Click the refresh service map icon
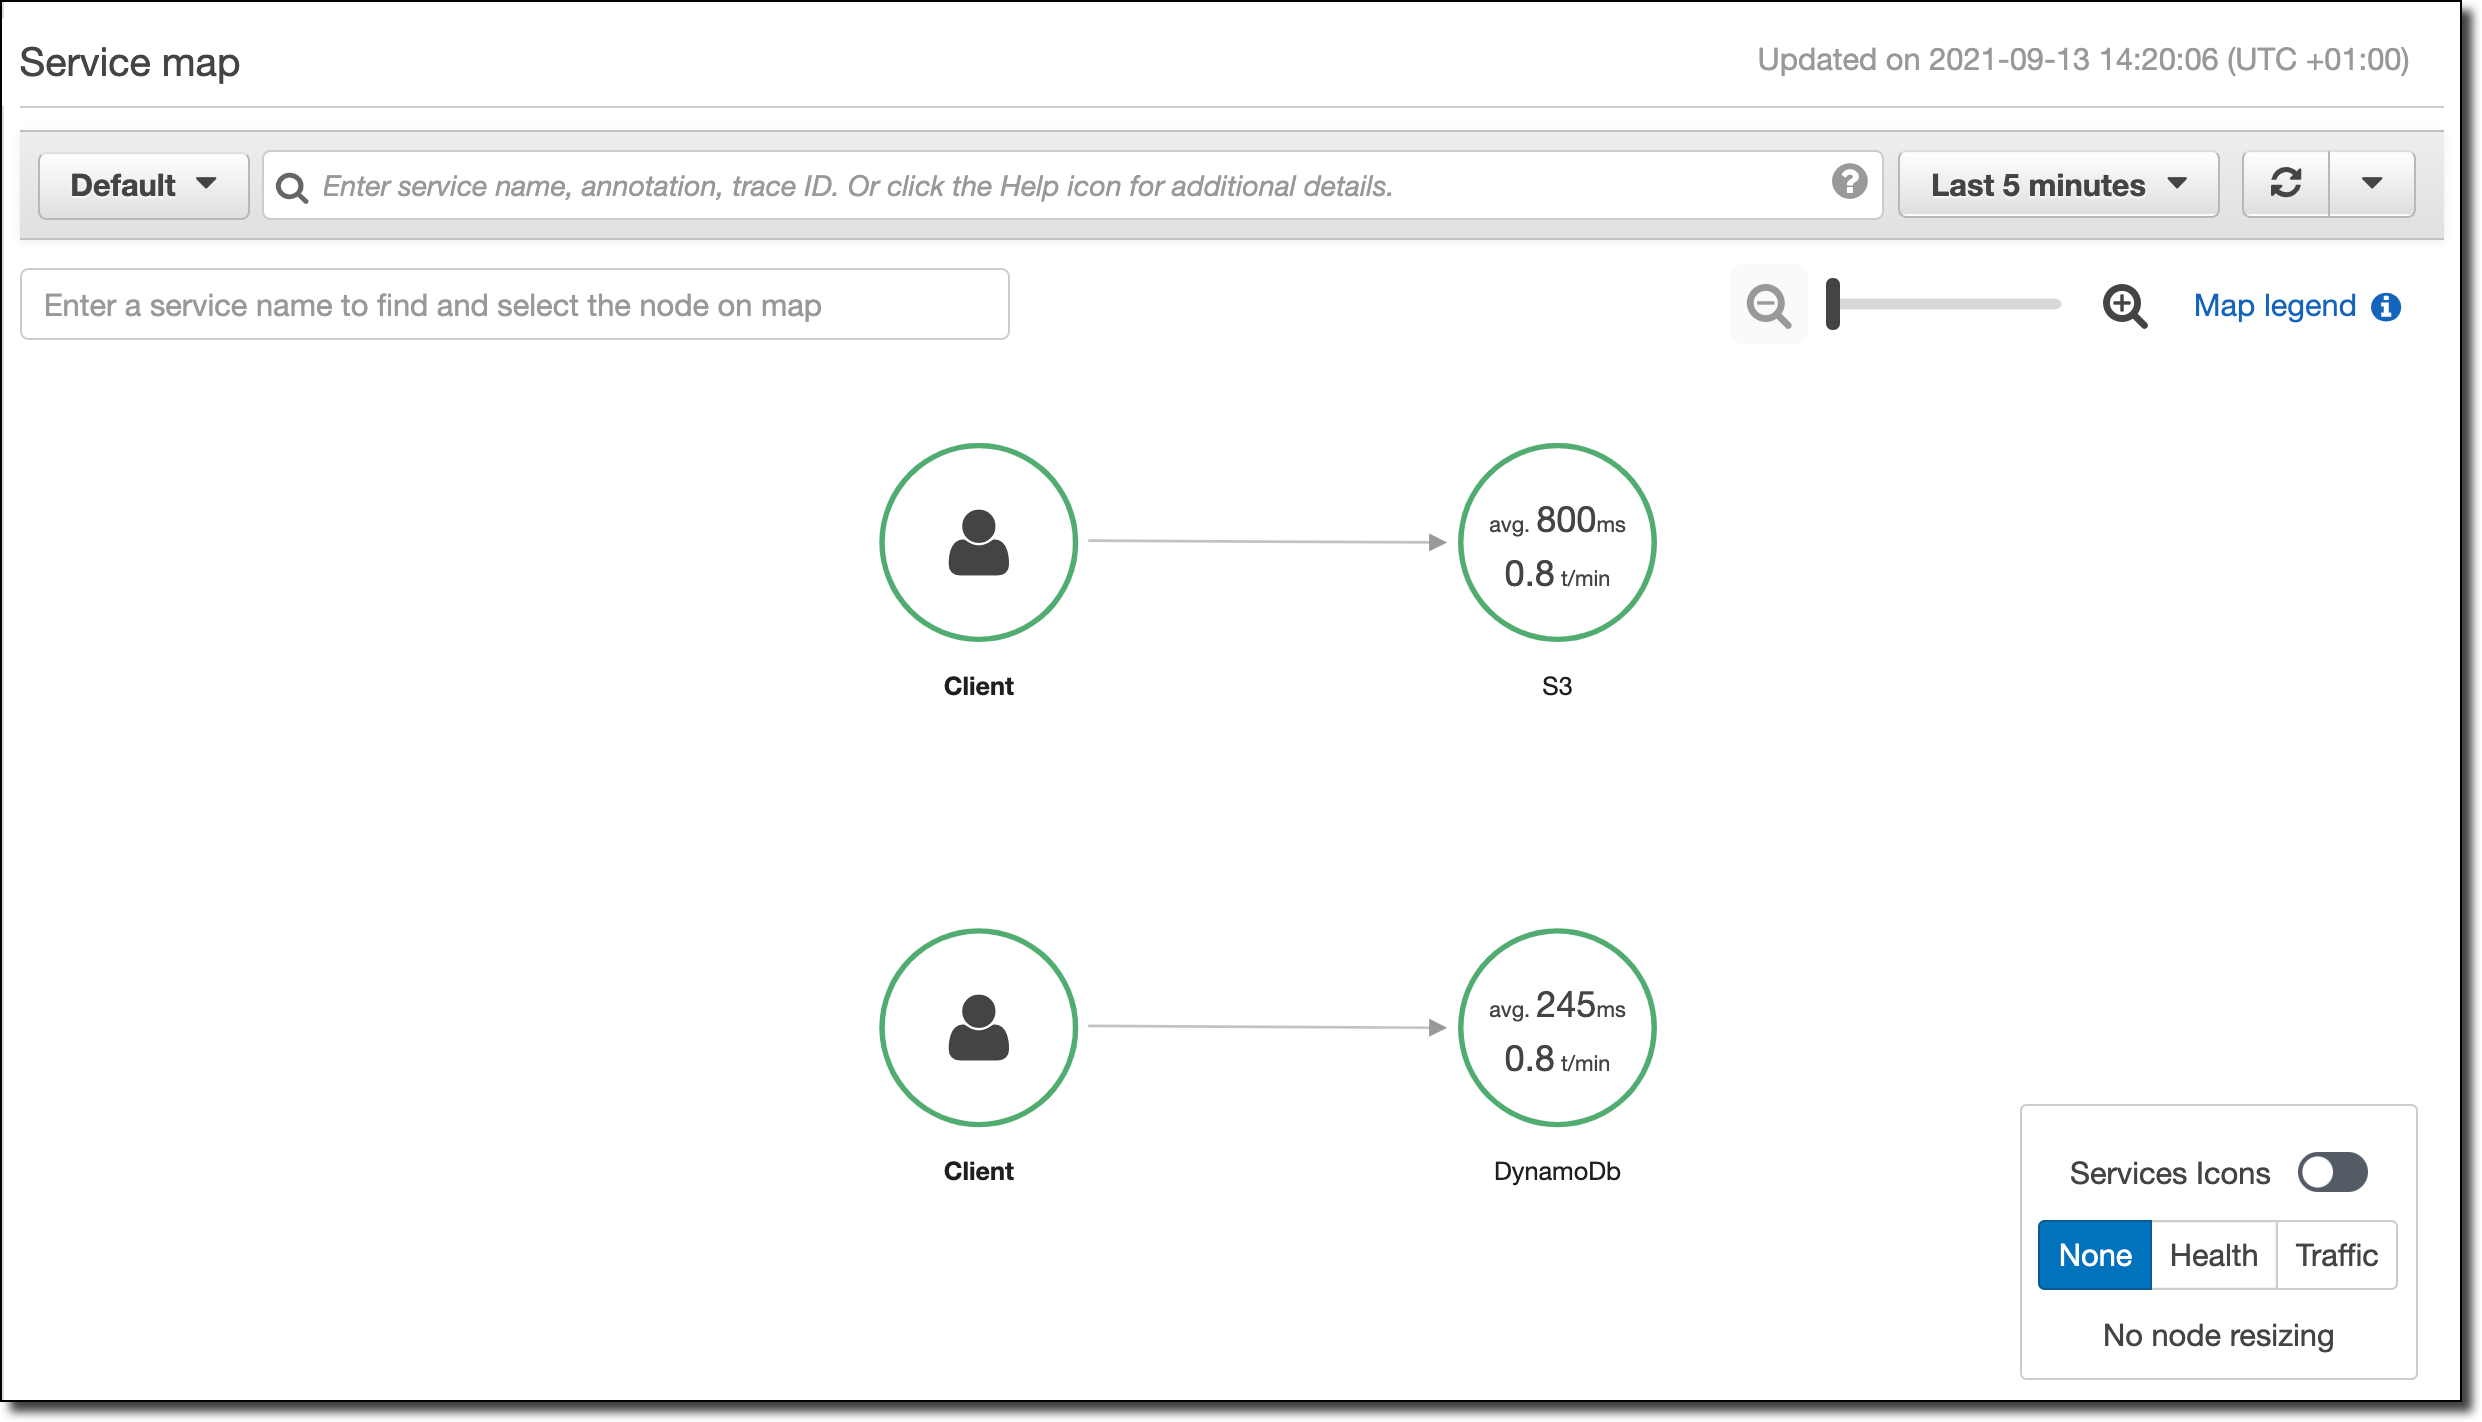The image size is (2482, 1422). pos(2286,184)
